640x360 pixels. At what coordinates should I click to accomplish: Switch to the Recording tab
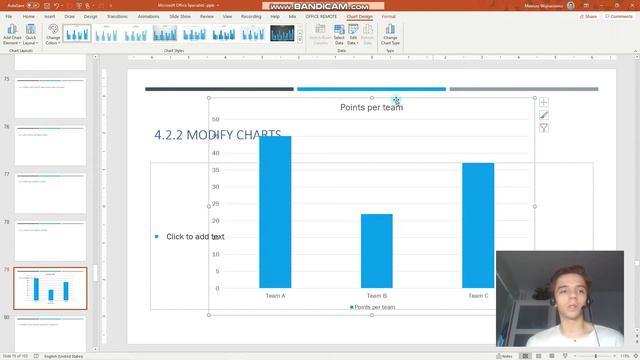pyautogui.click(x=251, y=16)
